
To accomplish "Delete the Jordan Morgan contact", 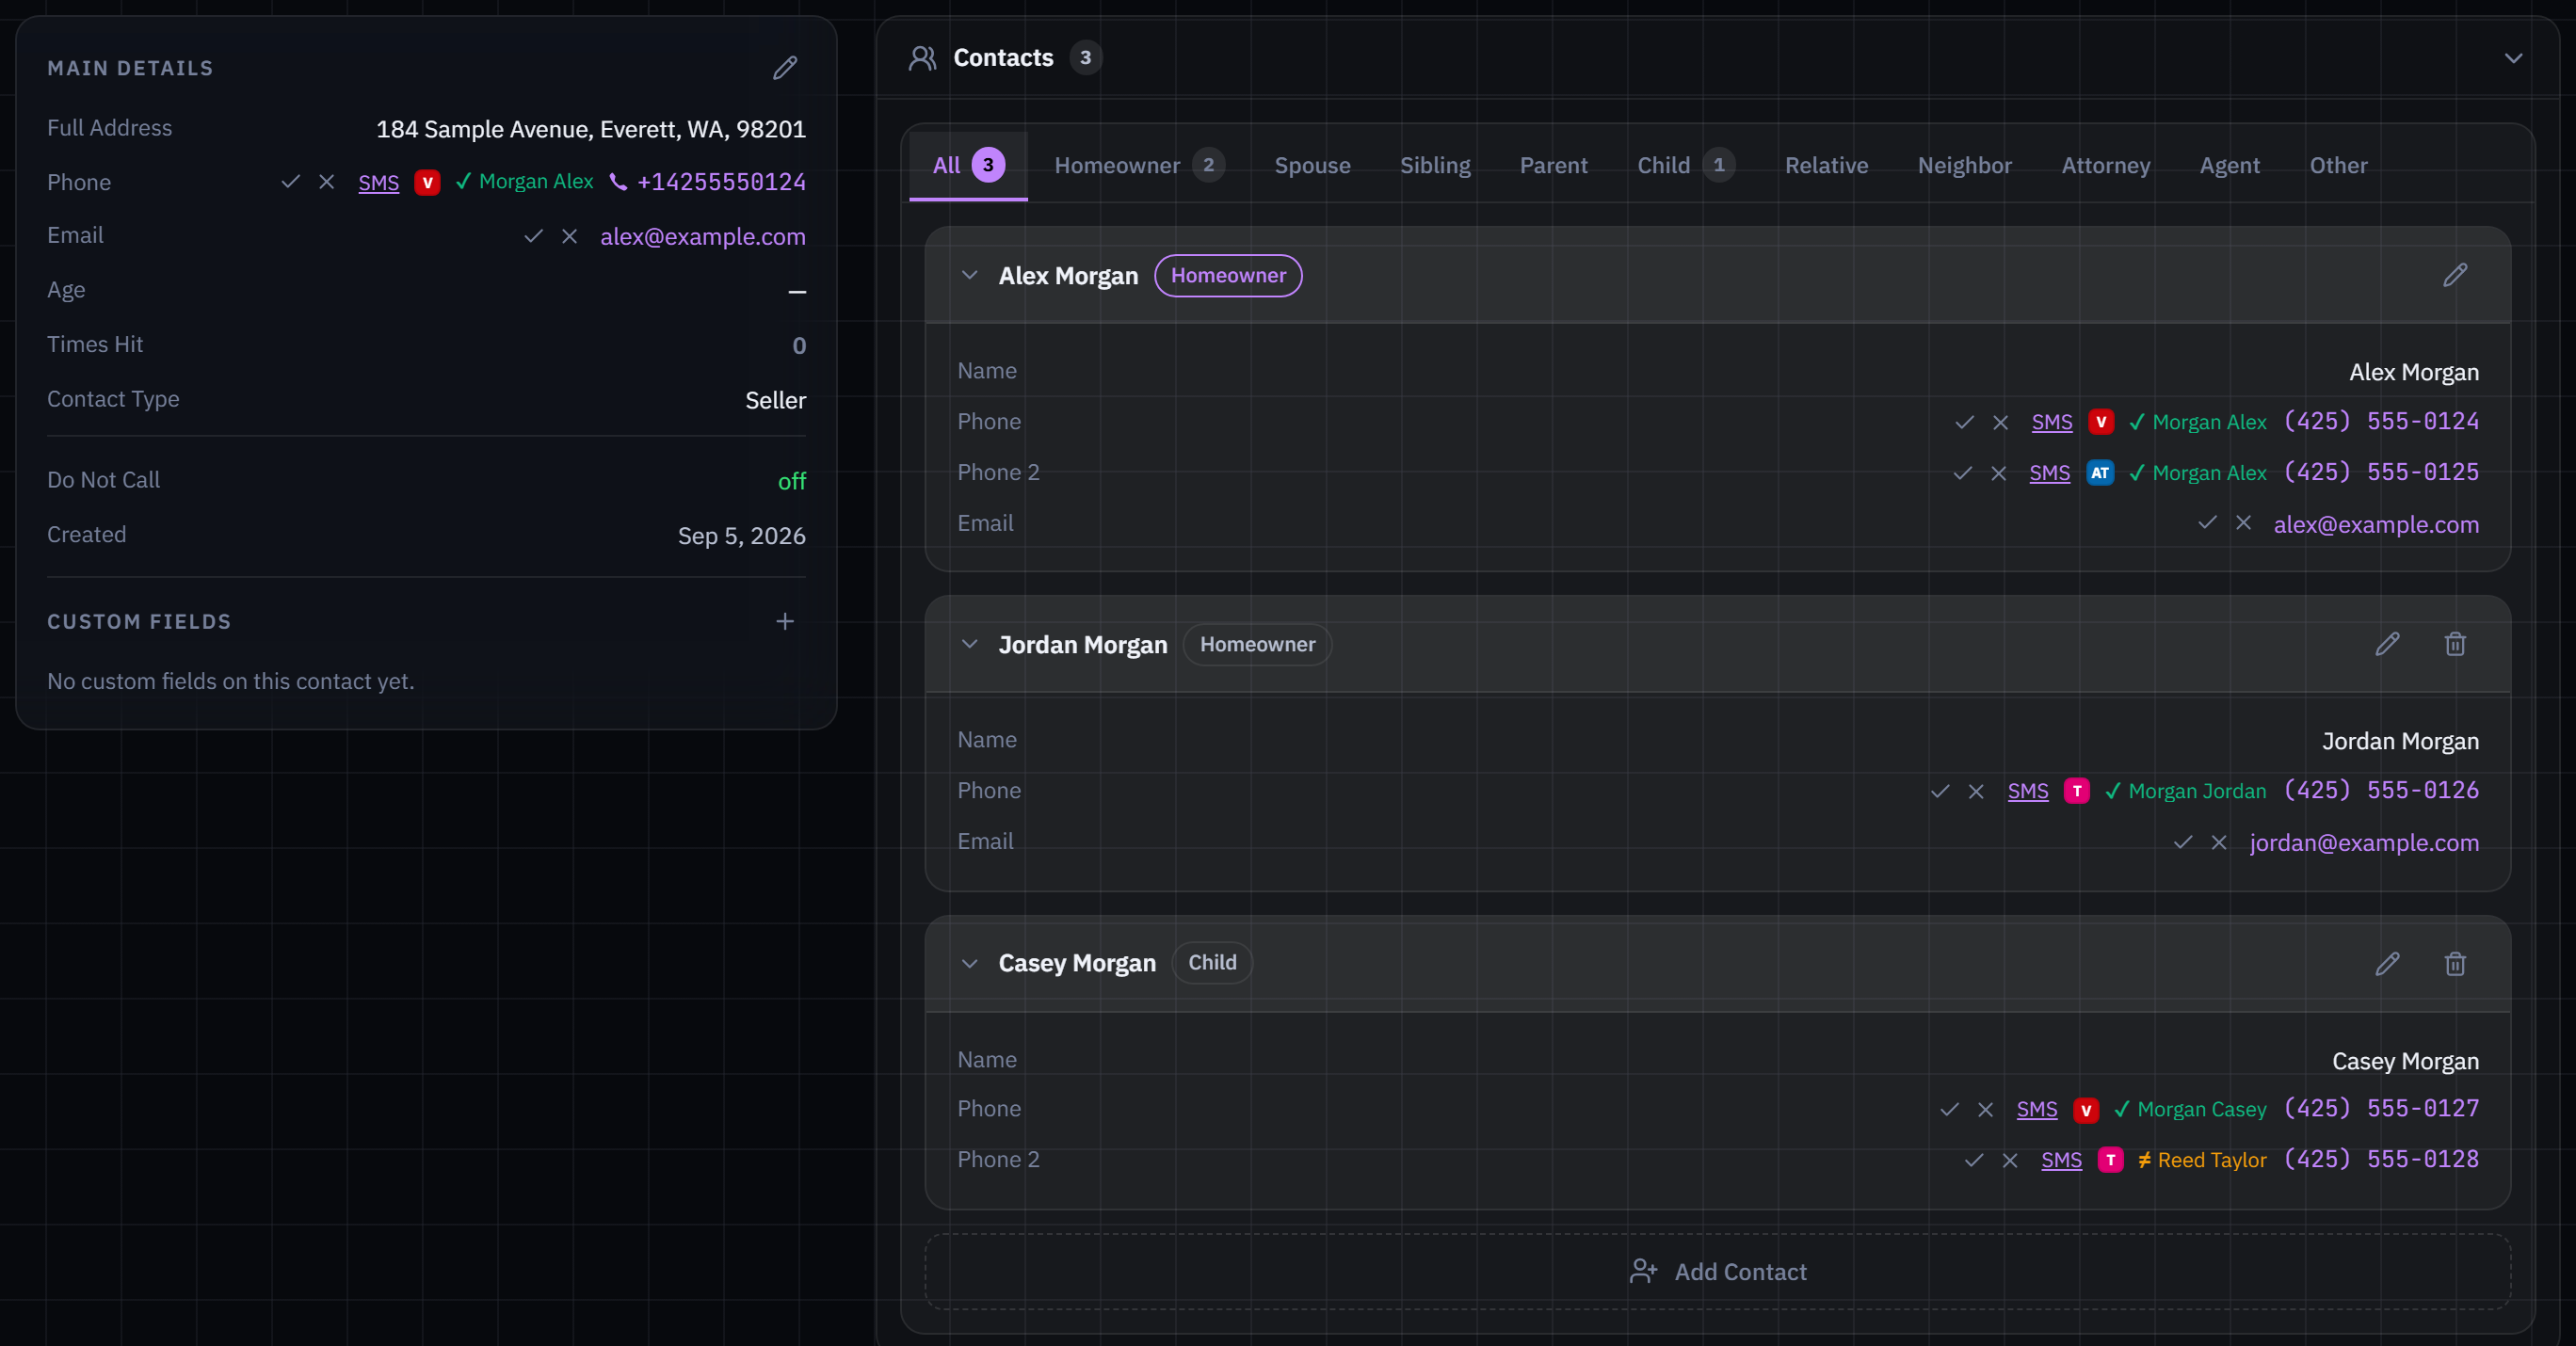I will (2455, 644).
